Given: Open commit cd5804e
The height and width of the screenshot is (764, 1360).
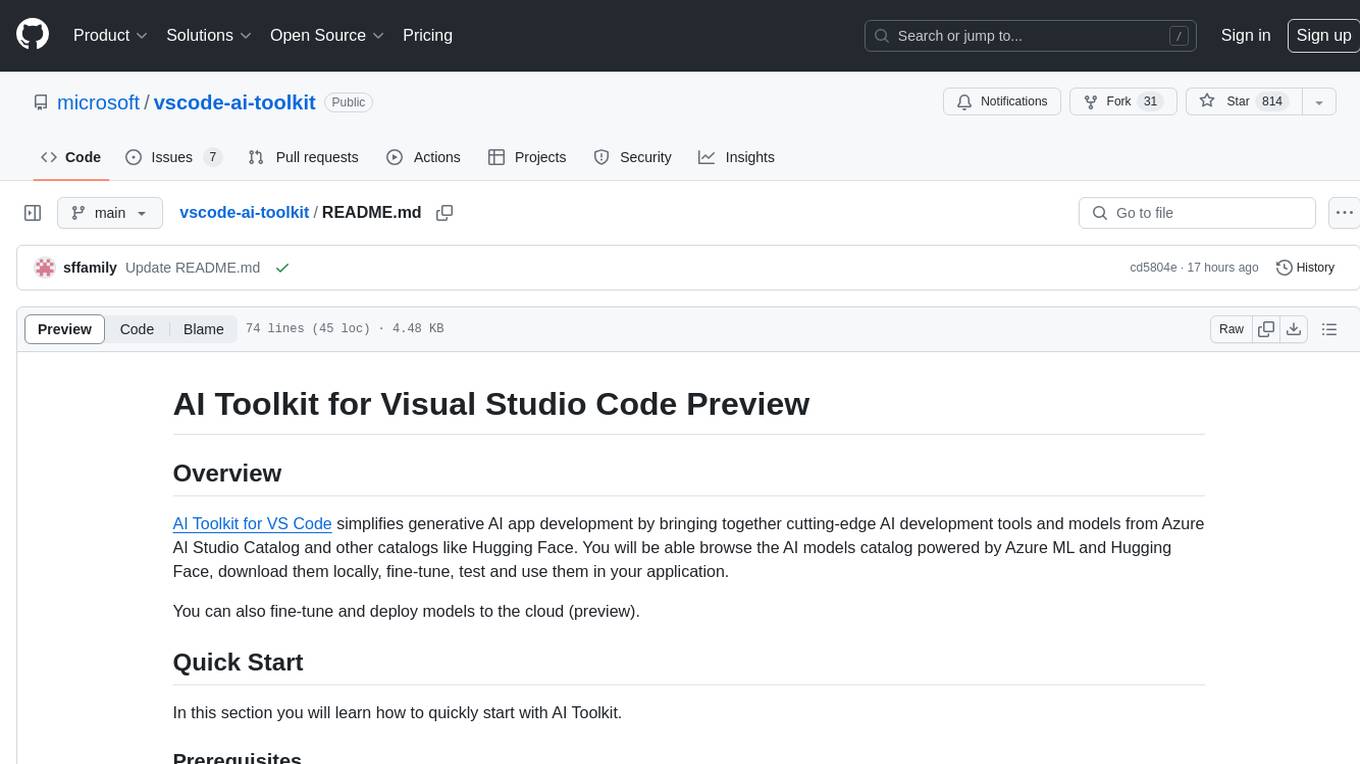Looking at the screenshot, I should click(x=1153, y=268).
